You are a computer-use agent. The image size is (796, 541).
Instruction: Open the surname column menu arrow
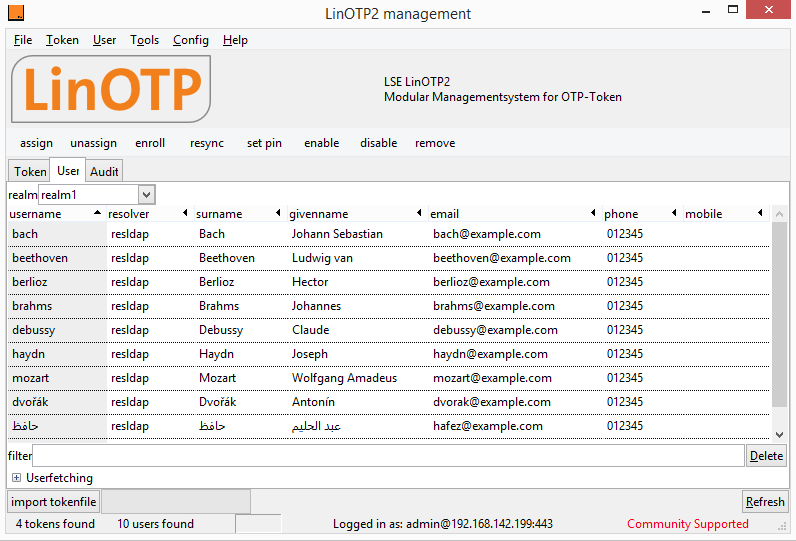[x=276, y=213]
